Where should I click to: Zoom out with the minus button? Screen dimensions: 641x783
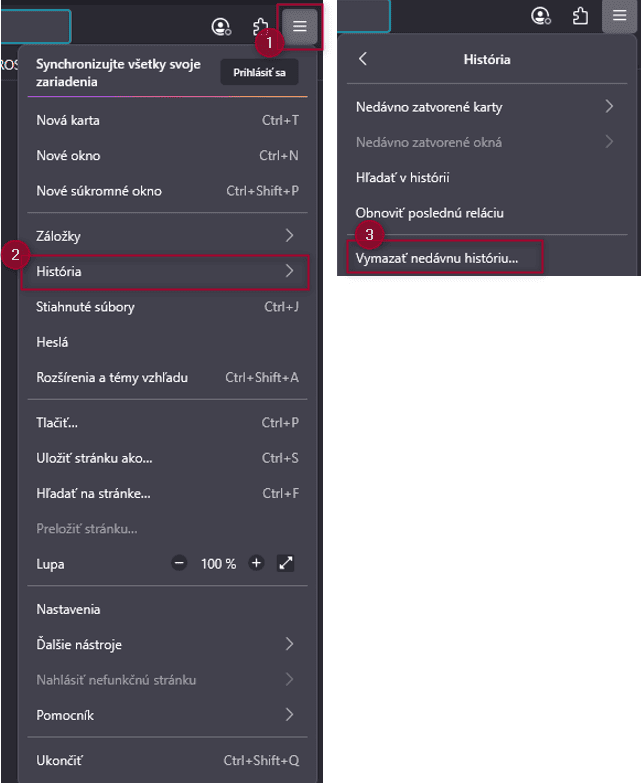(179, 563)
